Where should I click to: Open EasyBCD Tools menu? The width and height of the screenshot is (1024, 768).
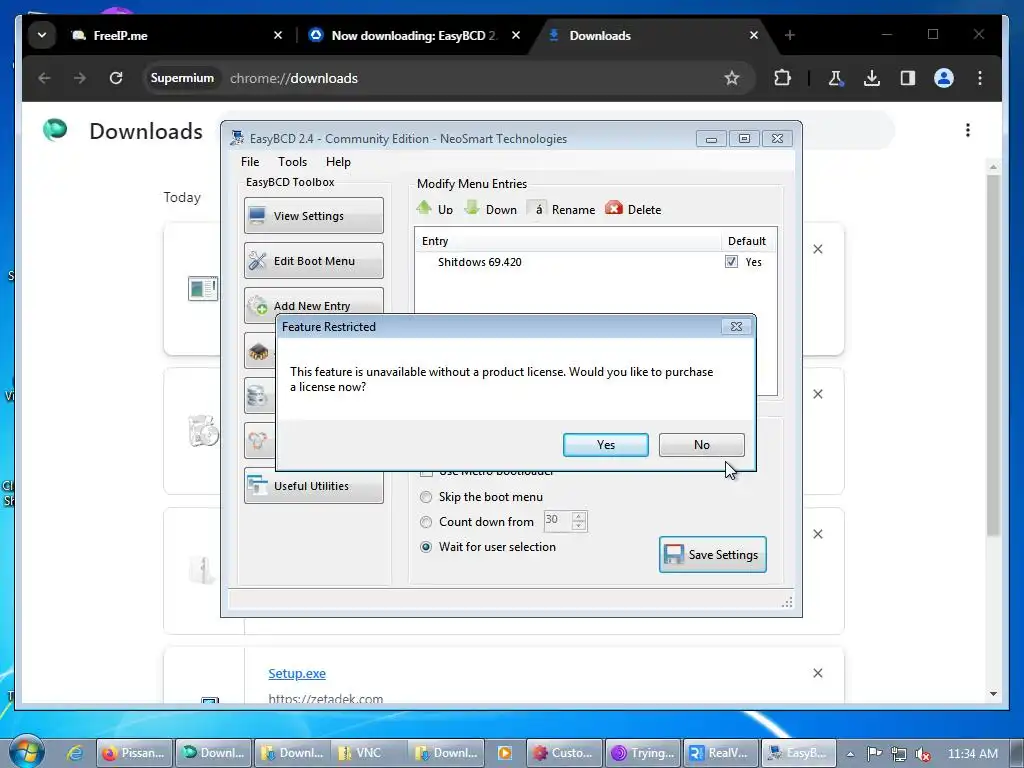(292, 161)
